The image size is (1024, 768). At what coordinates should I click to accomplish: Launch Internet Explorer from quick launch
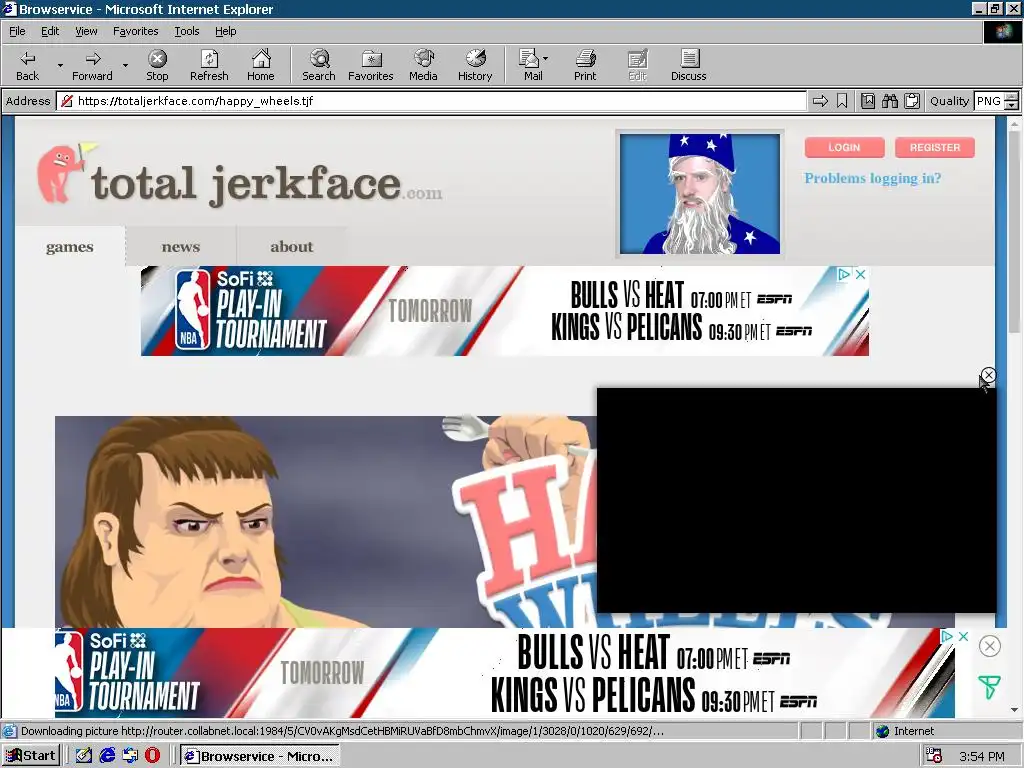(107, 756)
